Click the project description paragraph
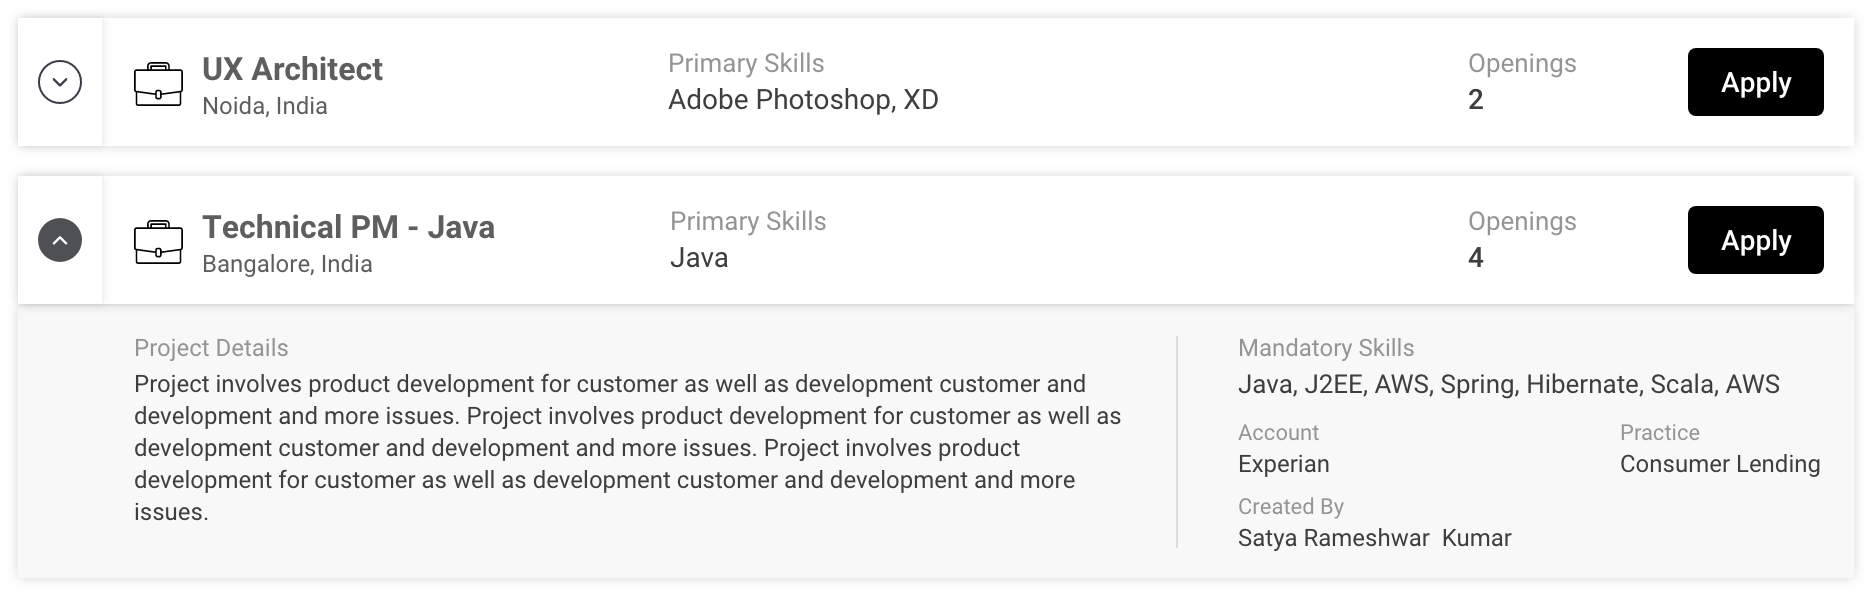 [x=628, y=448]
